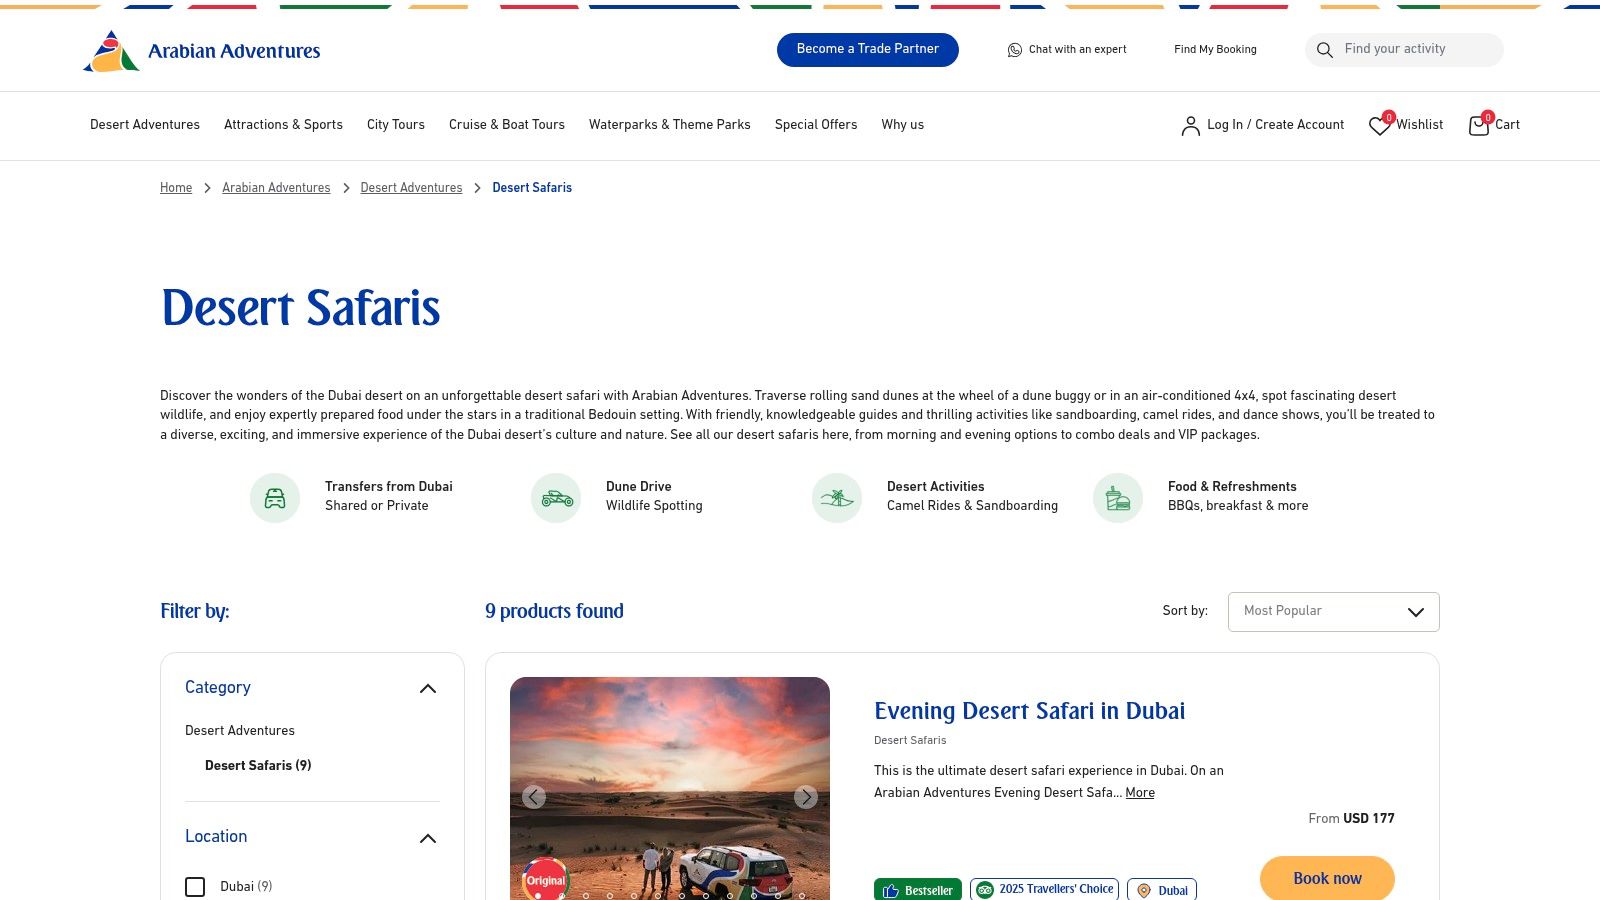Image resolution: width=1600 pixels, height=900 pixels.
Task: Open the Most Popular sort dropdown
Action: 1333,611
